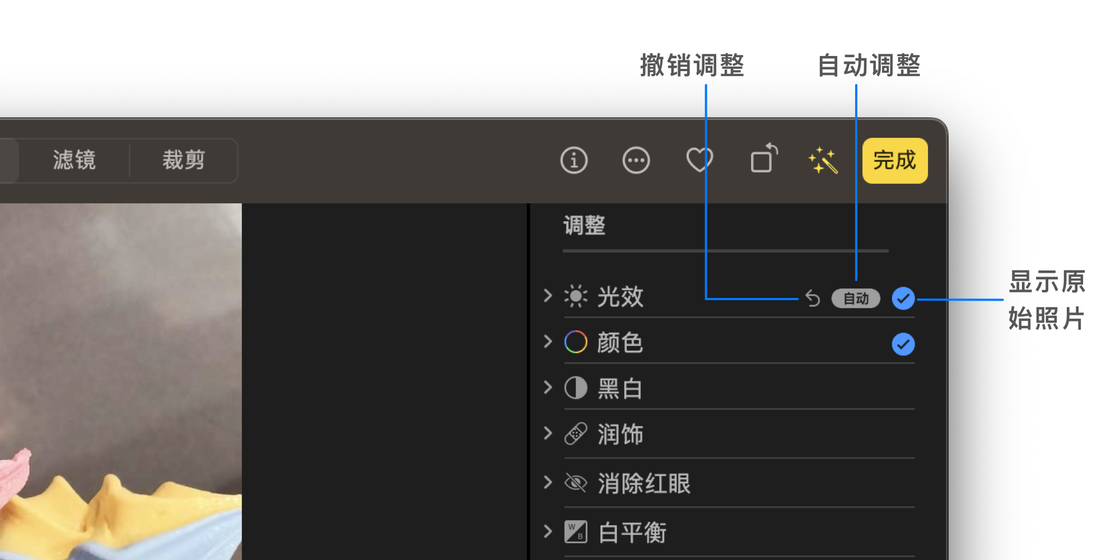Expand the 黑白 section

(548, 388)
